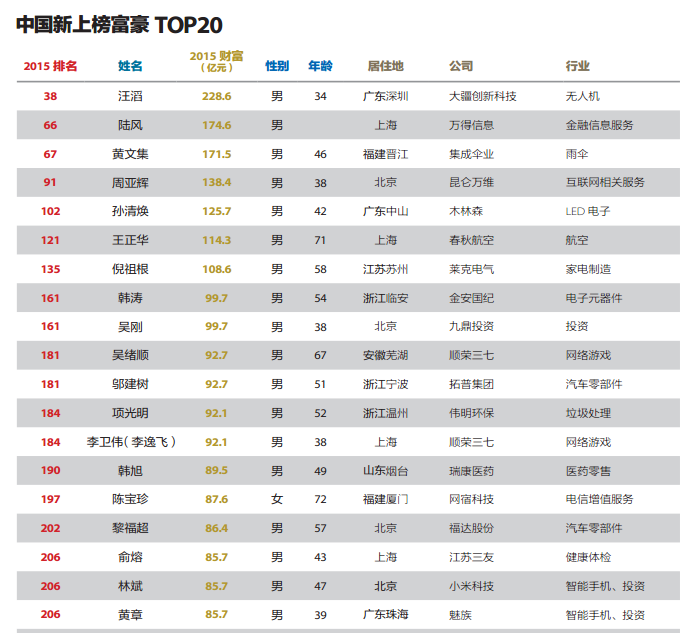
Task: Click company 伟明环保
Action: [x=471, y=413]
